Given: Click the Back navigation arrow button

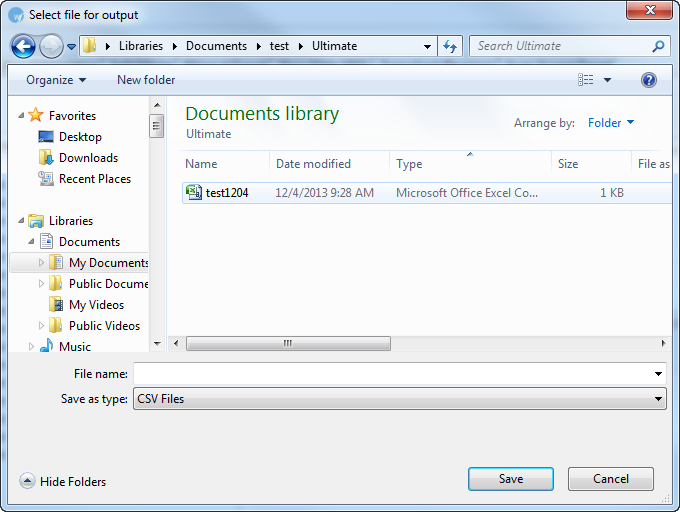Looking at the screenshot, I should coord(23,46).
